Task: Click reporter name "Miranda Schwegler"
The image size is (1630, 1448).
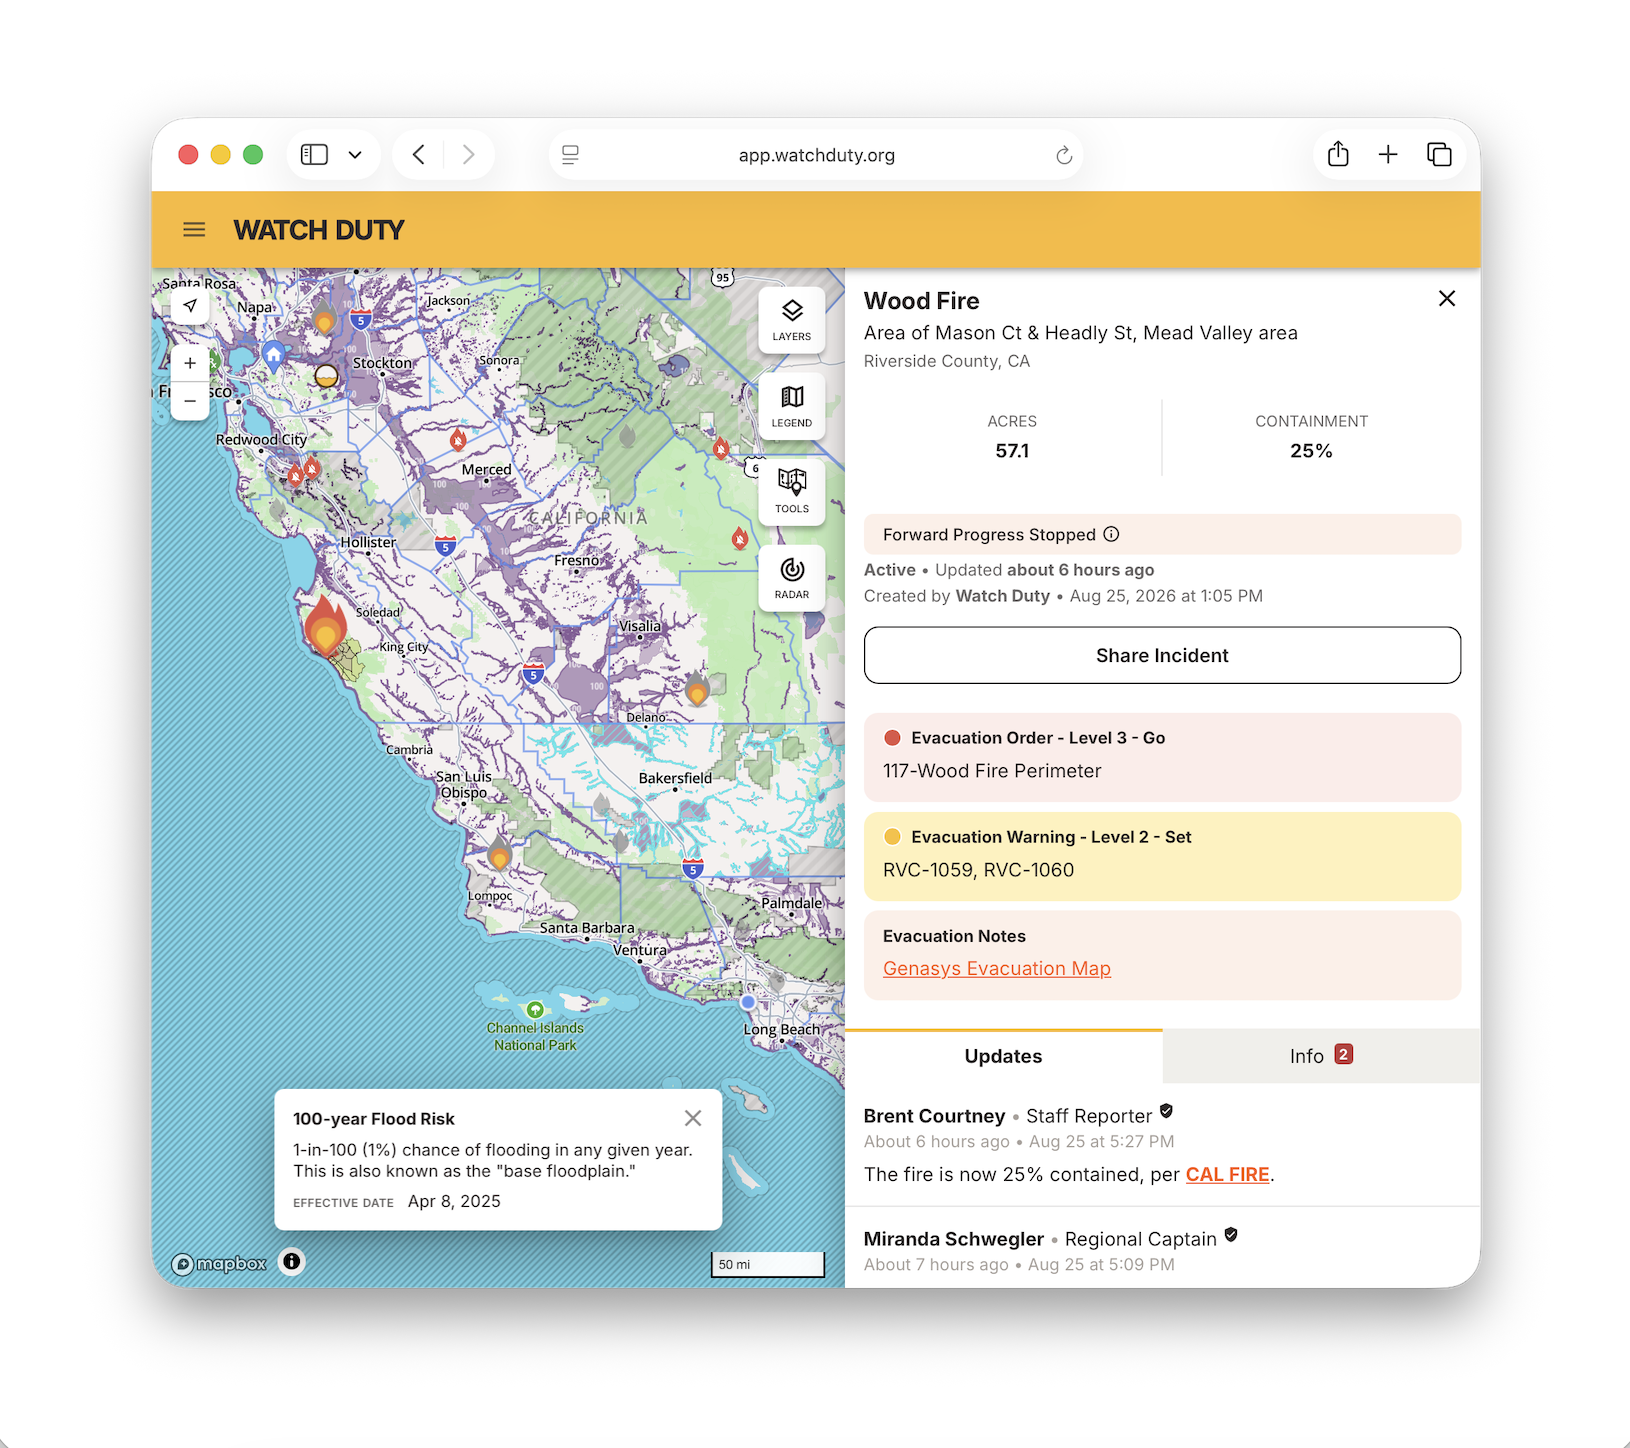Action: tap(954, 1239)
